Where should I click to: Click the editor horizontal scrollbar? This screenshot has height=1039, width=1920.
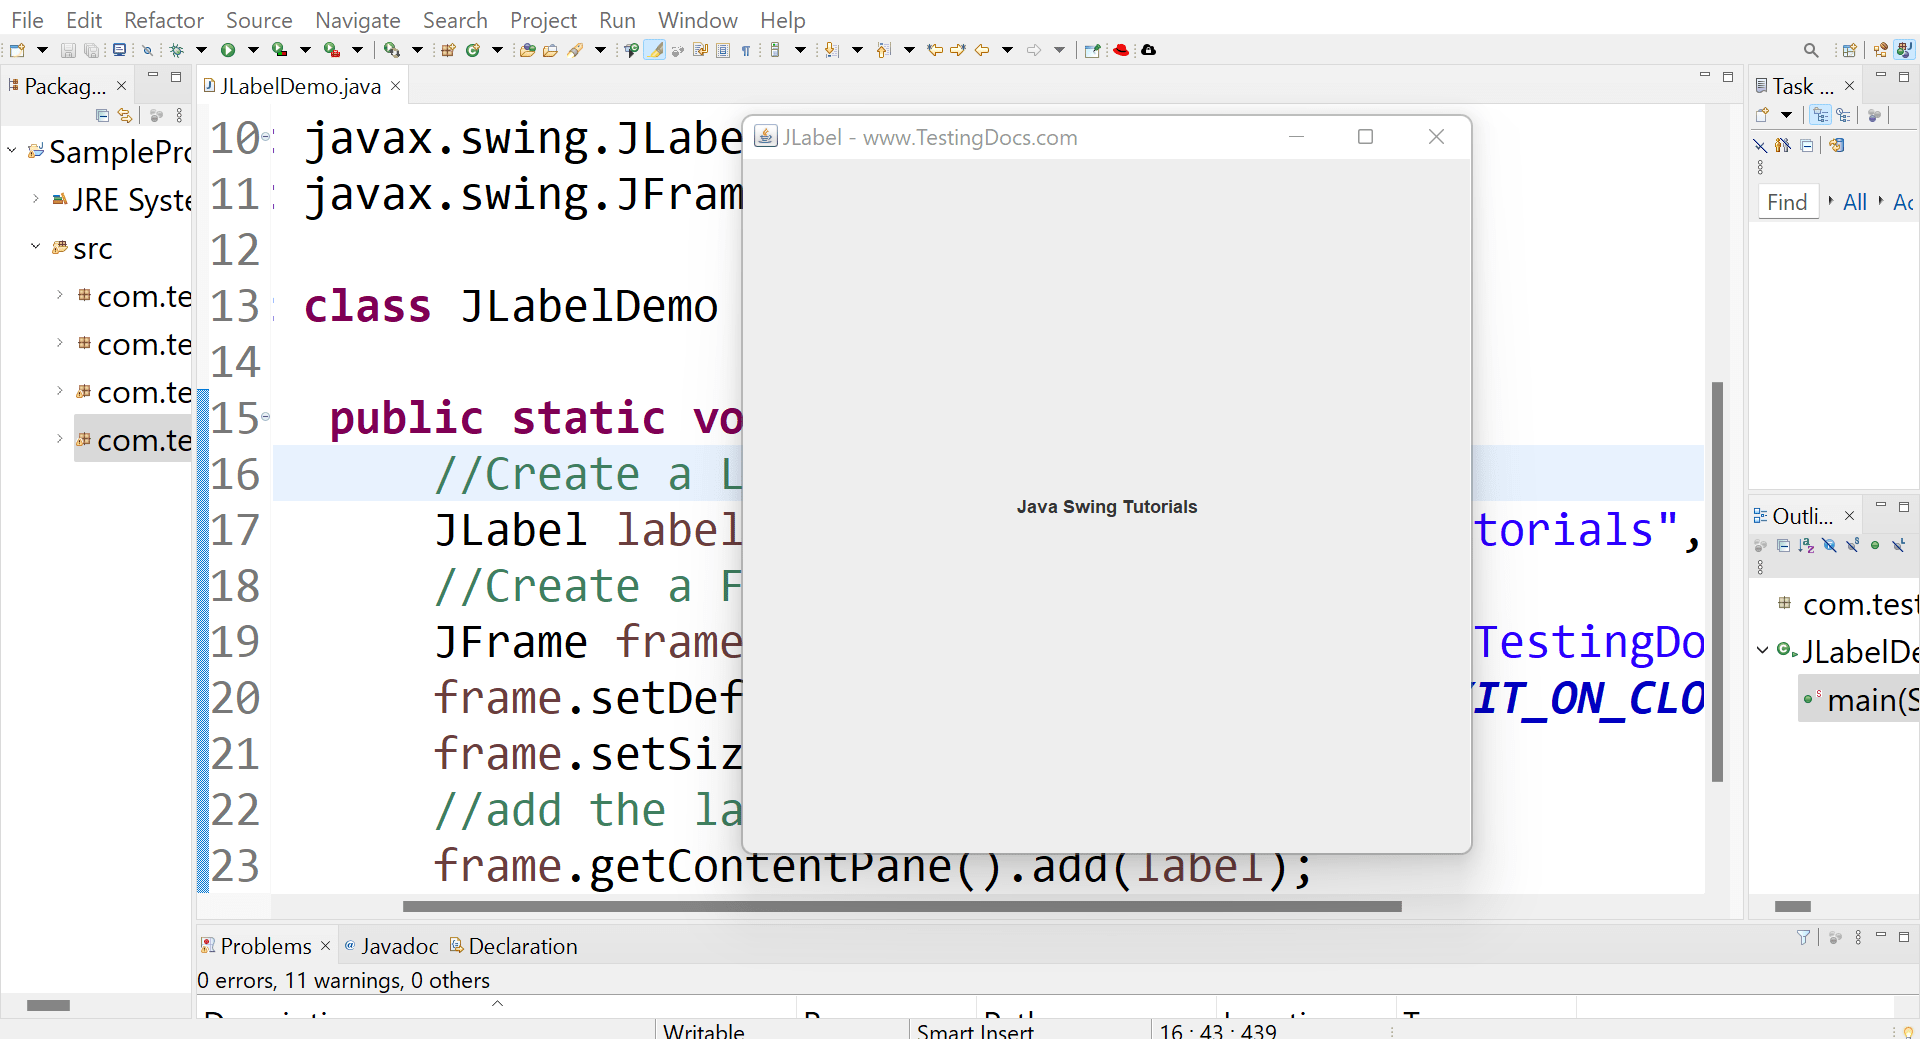pyautogui.click(x=902, y=906)
